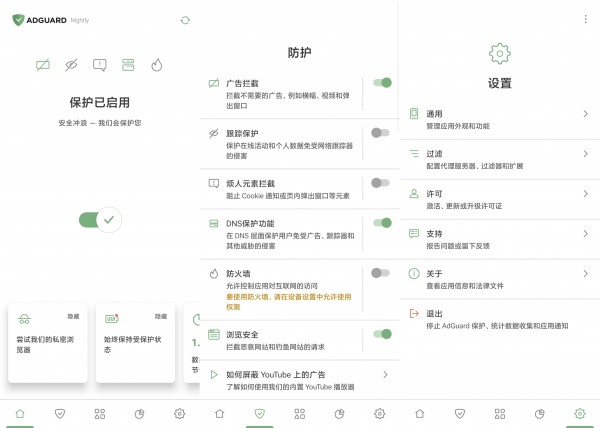Tap the DNS server icon on home screen
Screen dimensions: 600x428
(128, 65)
